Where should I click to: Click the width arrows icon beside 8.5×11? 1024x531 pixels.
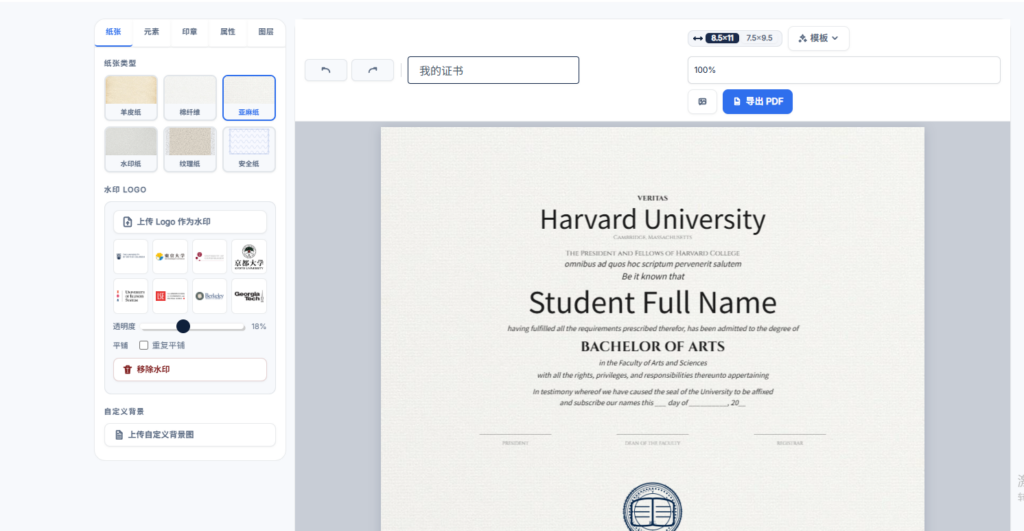click(x=697, y=39)
